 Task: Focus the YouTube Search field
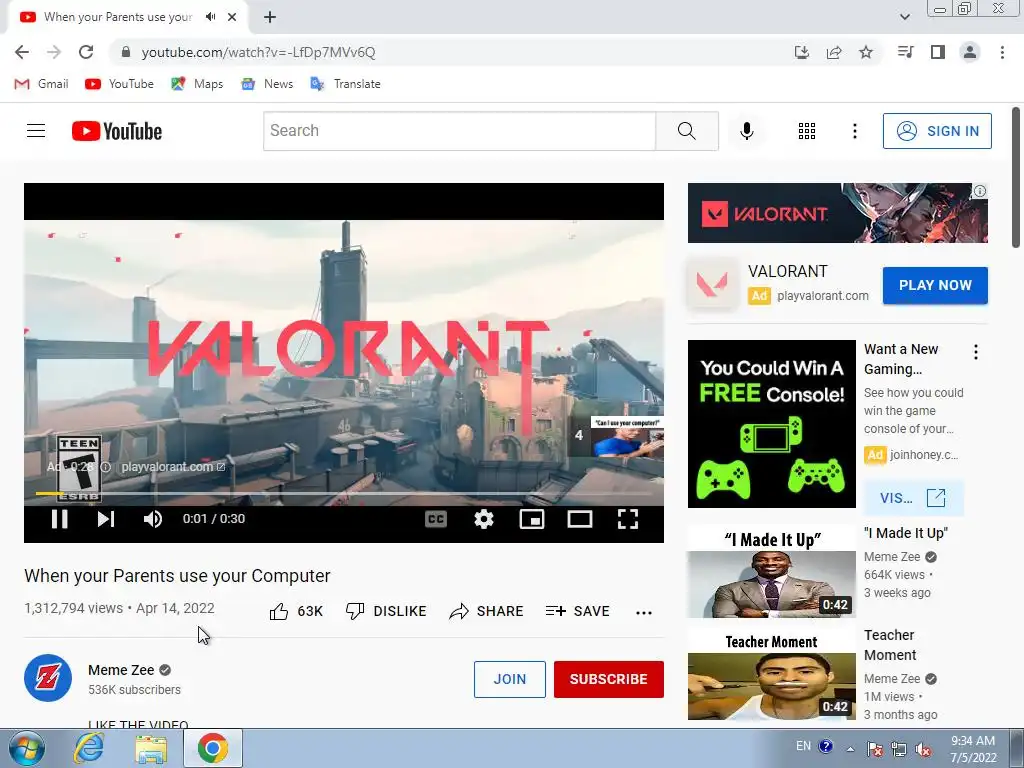coord(459,131)
